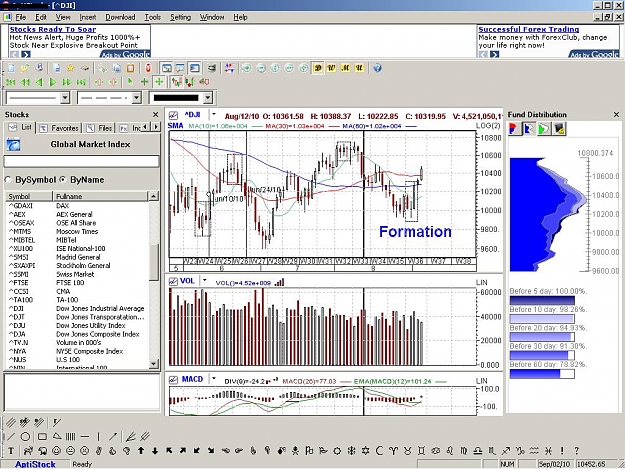The width and height of the screenshot is (625, 469).
Task: Open the ^DJI chart symbol dropdown arrow
Action: click(x=214, y=115)
